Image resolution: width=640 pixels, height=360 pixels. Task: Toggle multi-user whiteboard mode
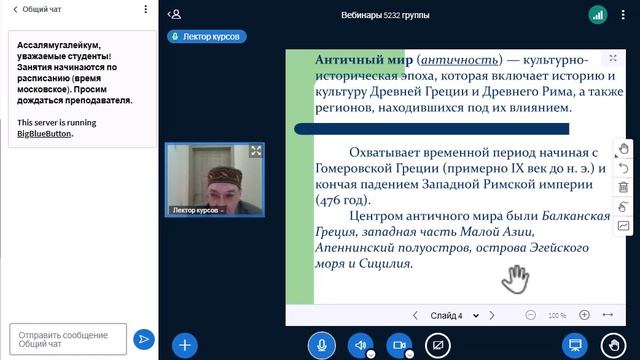[623, 226]
